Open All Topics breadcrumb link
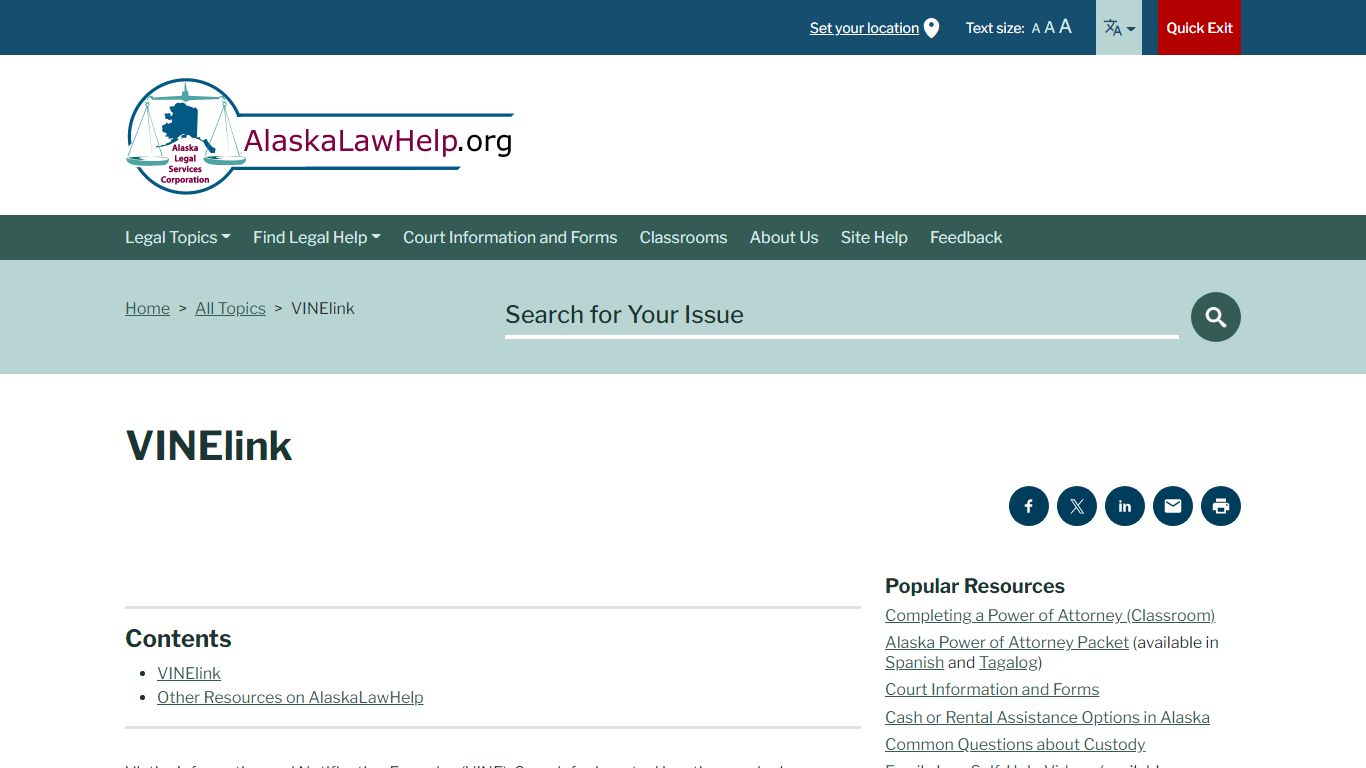Screen dimensions: 1366x768 (230, 308)
